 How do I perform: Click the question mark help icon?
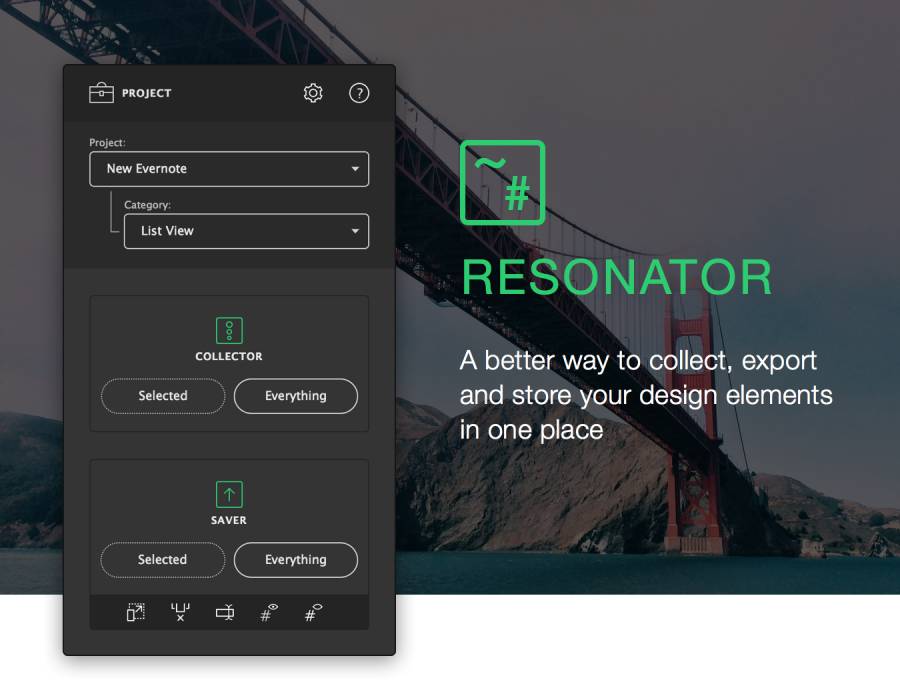pyautogui.click(x=359, y=93)
